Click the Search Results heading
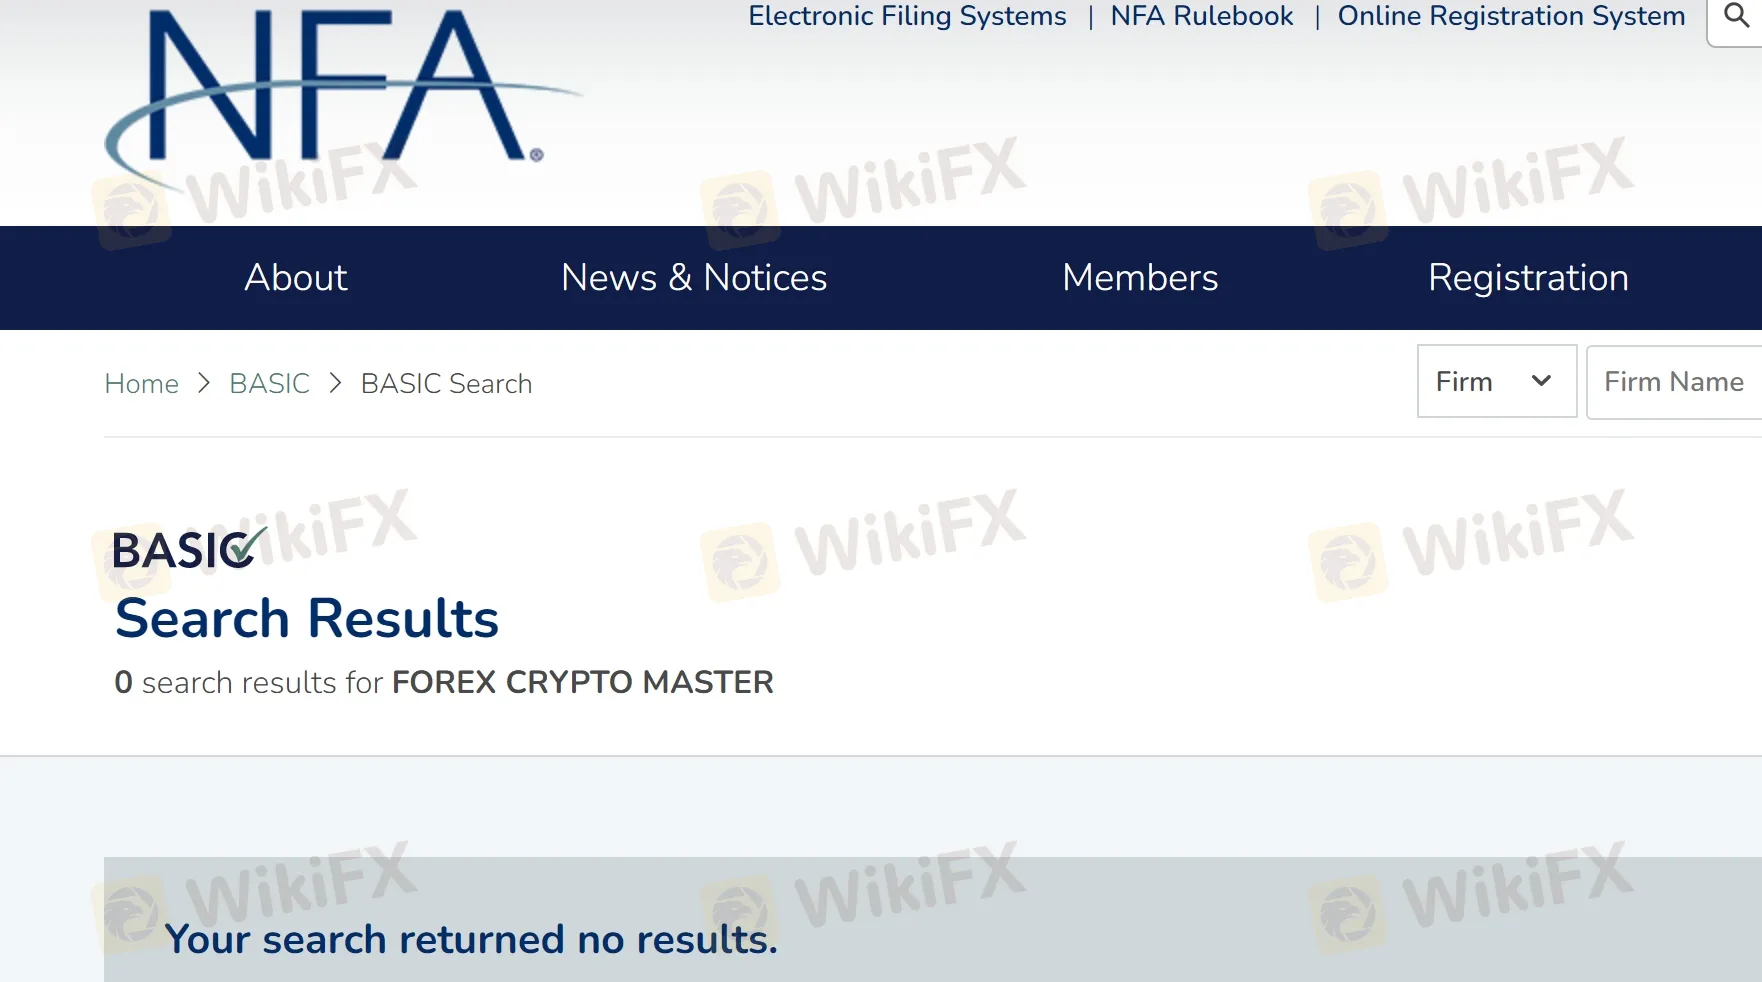The image size is (1762, 982). [x=307, y=619]
